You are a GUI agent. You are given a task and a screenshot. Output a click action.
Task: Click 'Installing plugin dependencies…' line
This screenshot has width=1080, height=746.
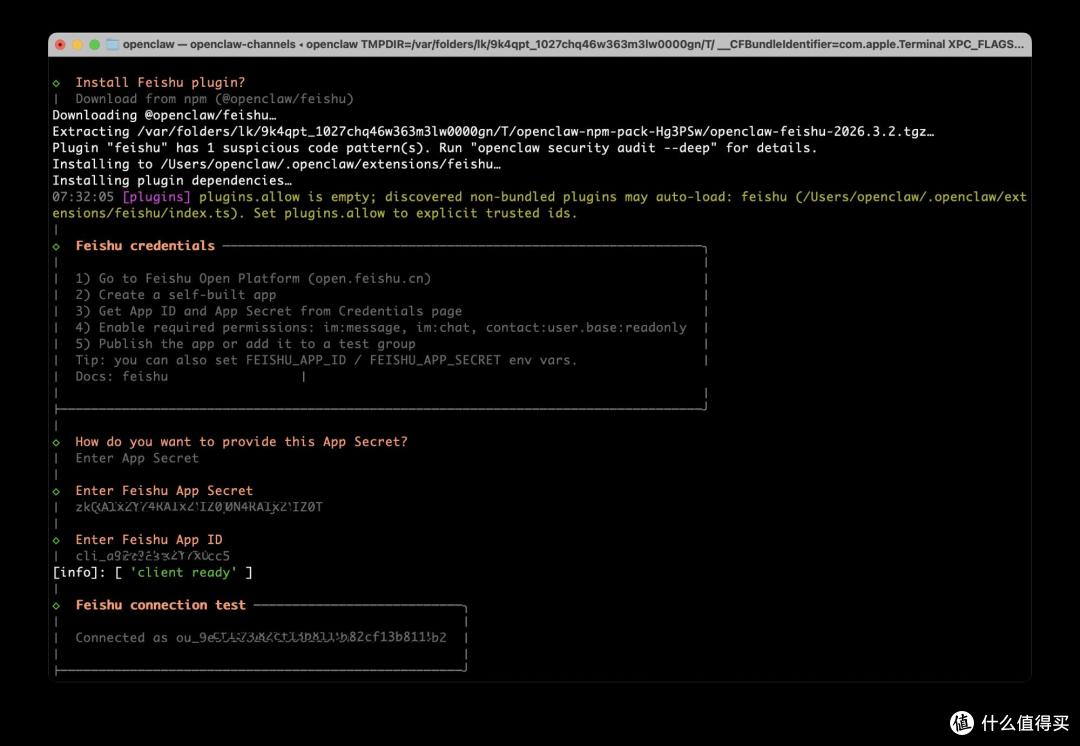[172, 180]
